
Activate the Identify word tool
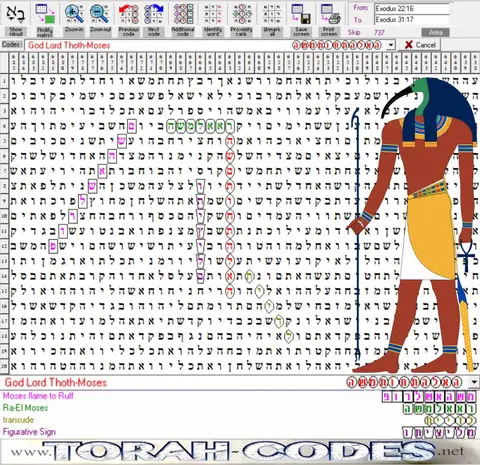coord(213,19)
